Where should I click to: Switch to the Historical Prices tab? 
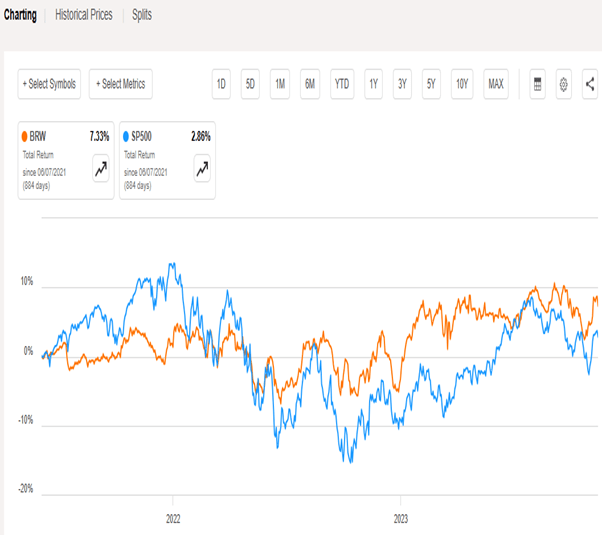click(84, 16)
